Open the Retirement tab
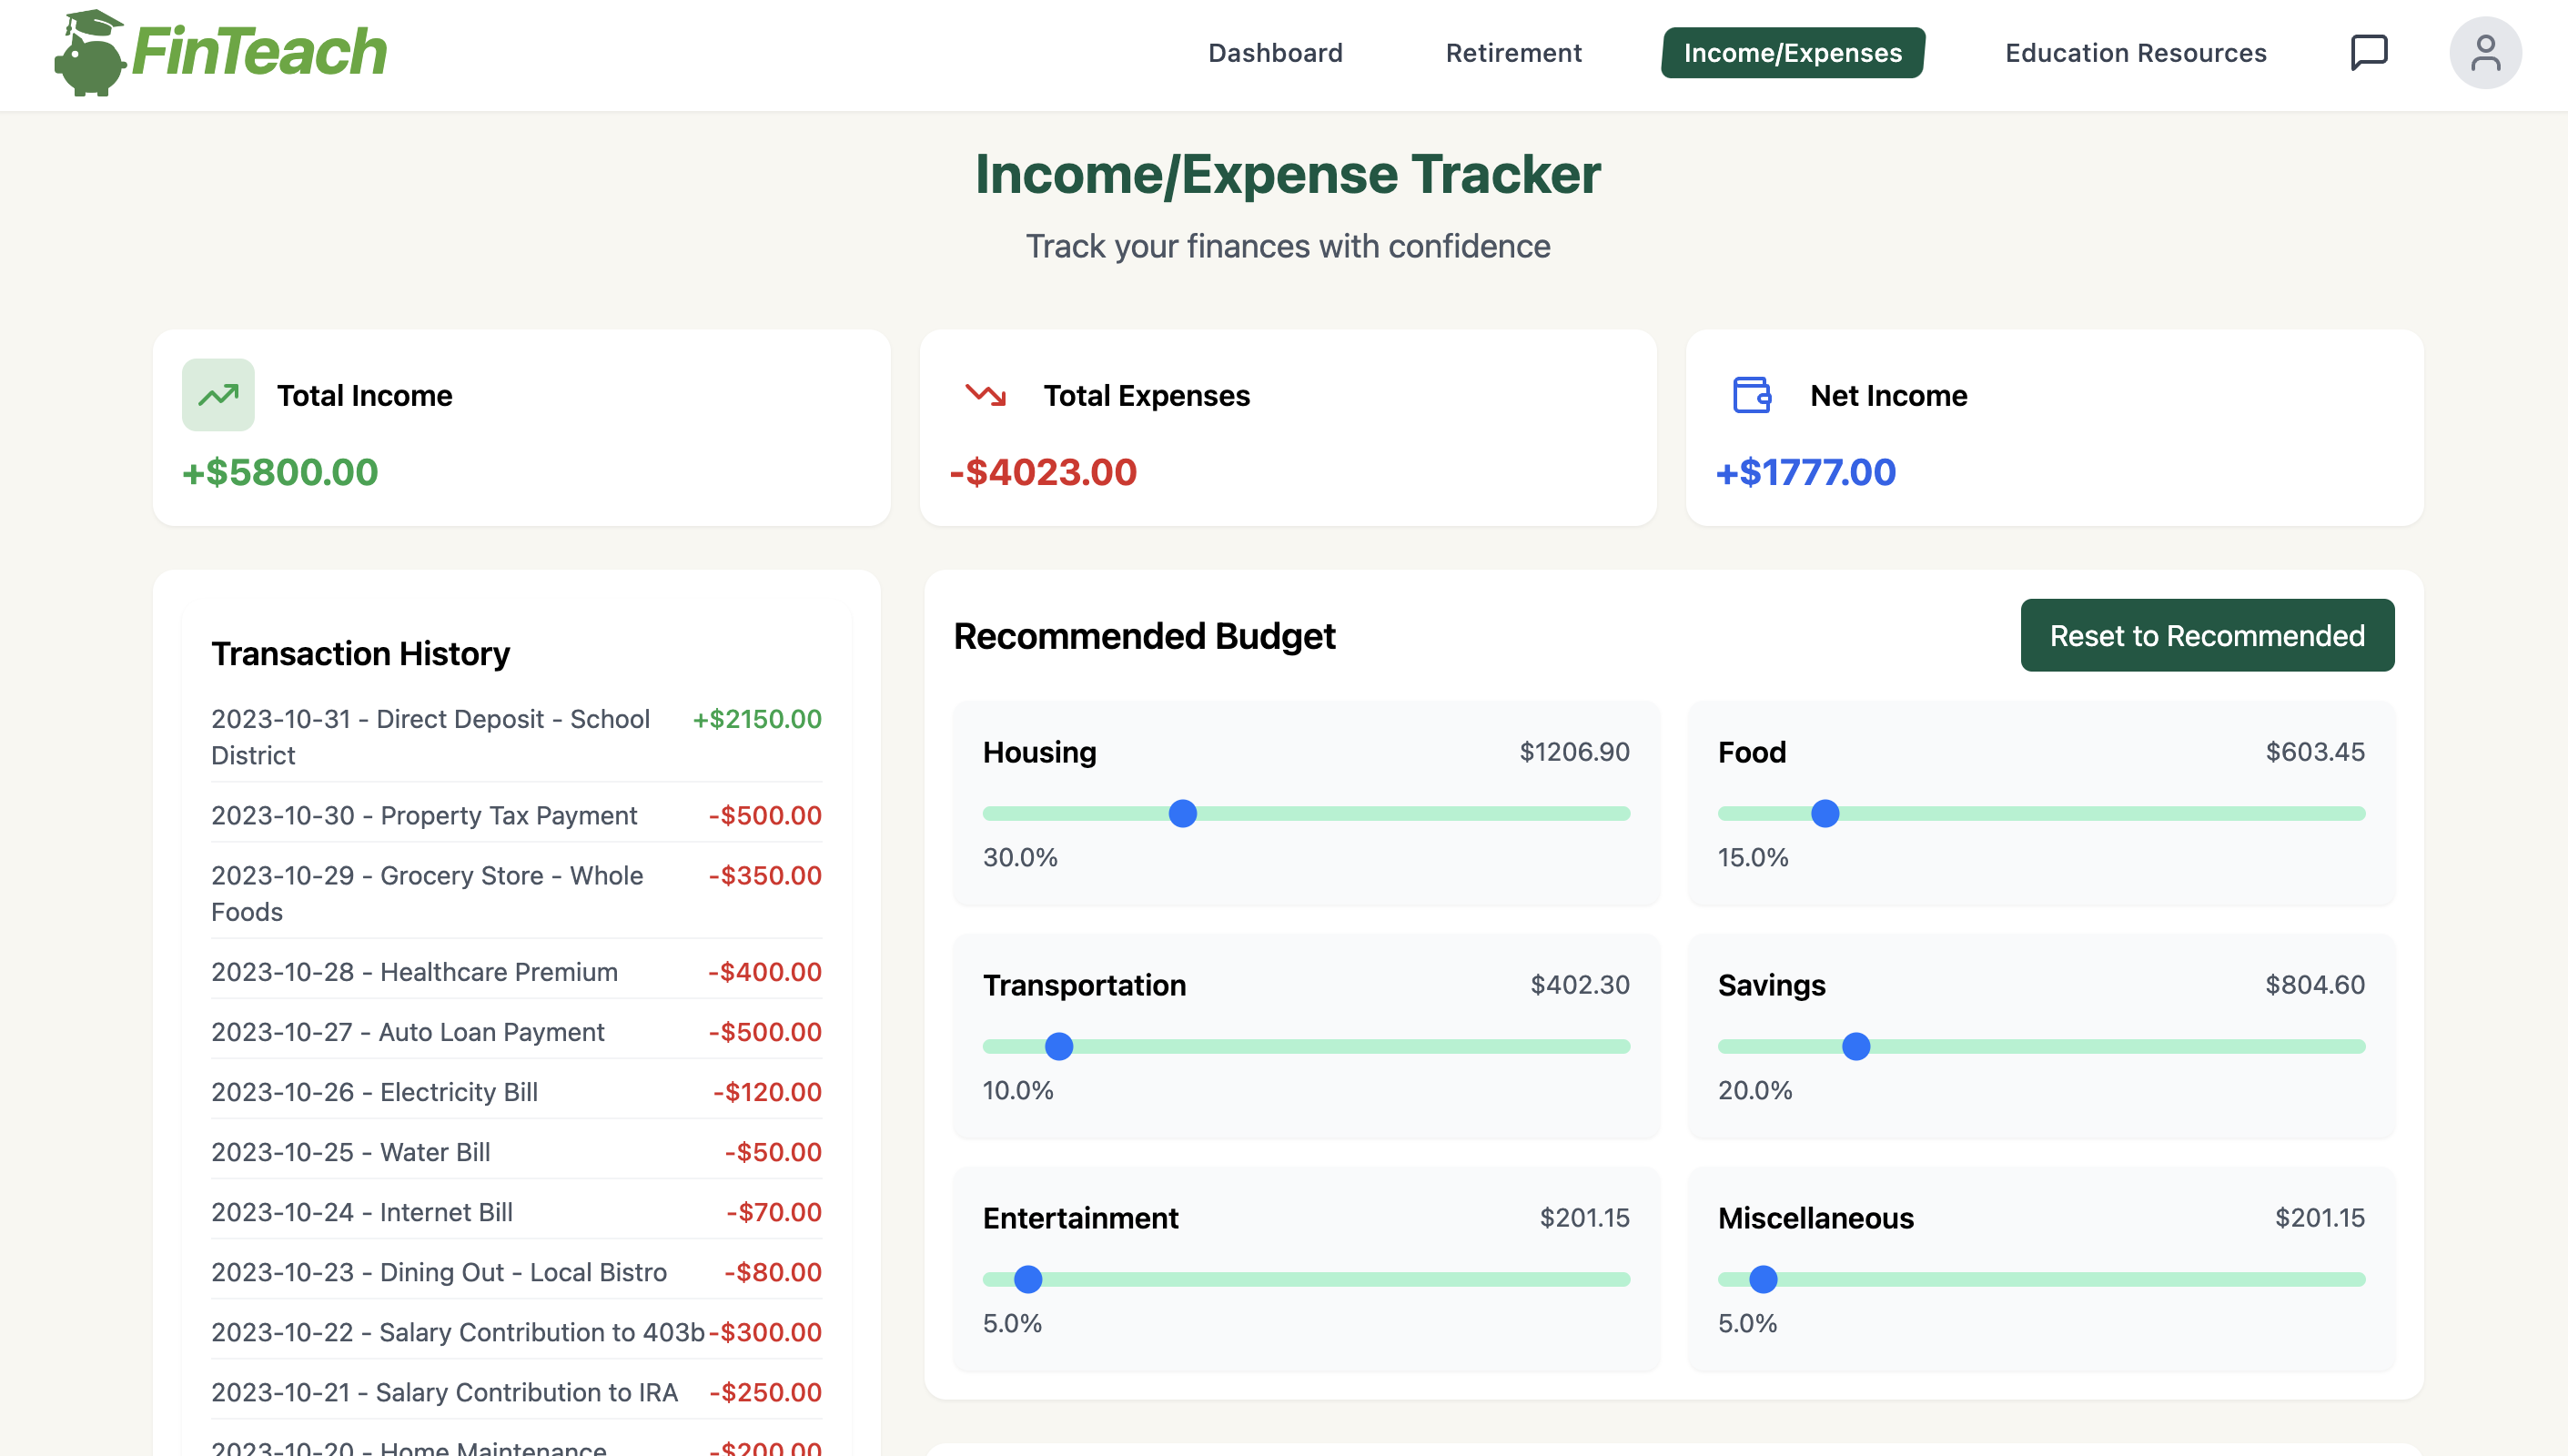The image size is (2568, 1456). pos(1513,53)
